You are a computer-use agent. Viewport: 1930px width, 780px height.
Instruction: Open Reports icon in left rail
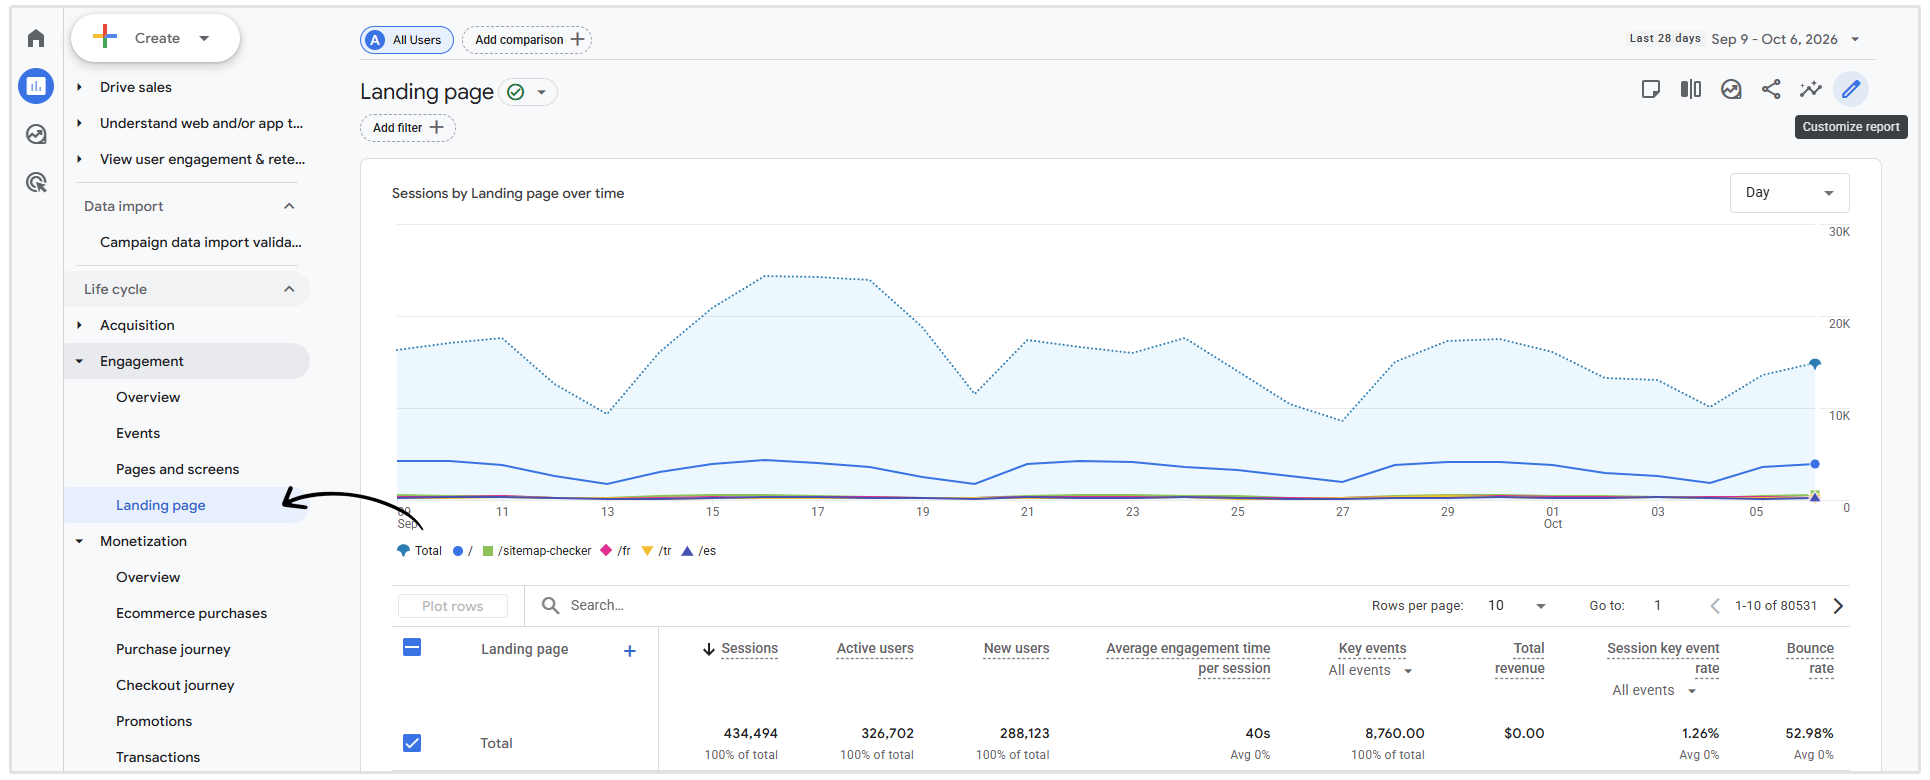36,86
